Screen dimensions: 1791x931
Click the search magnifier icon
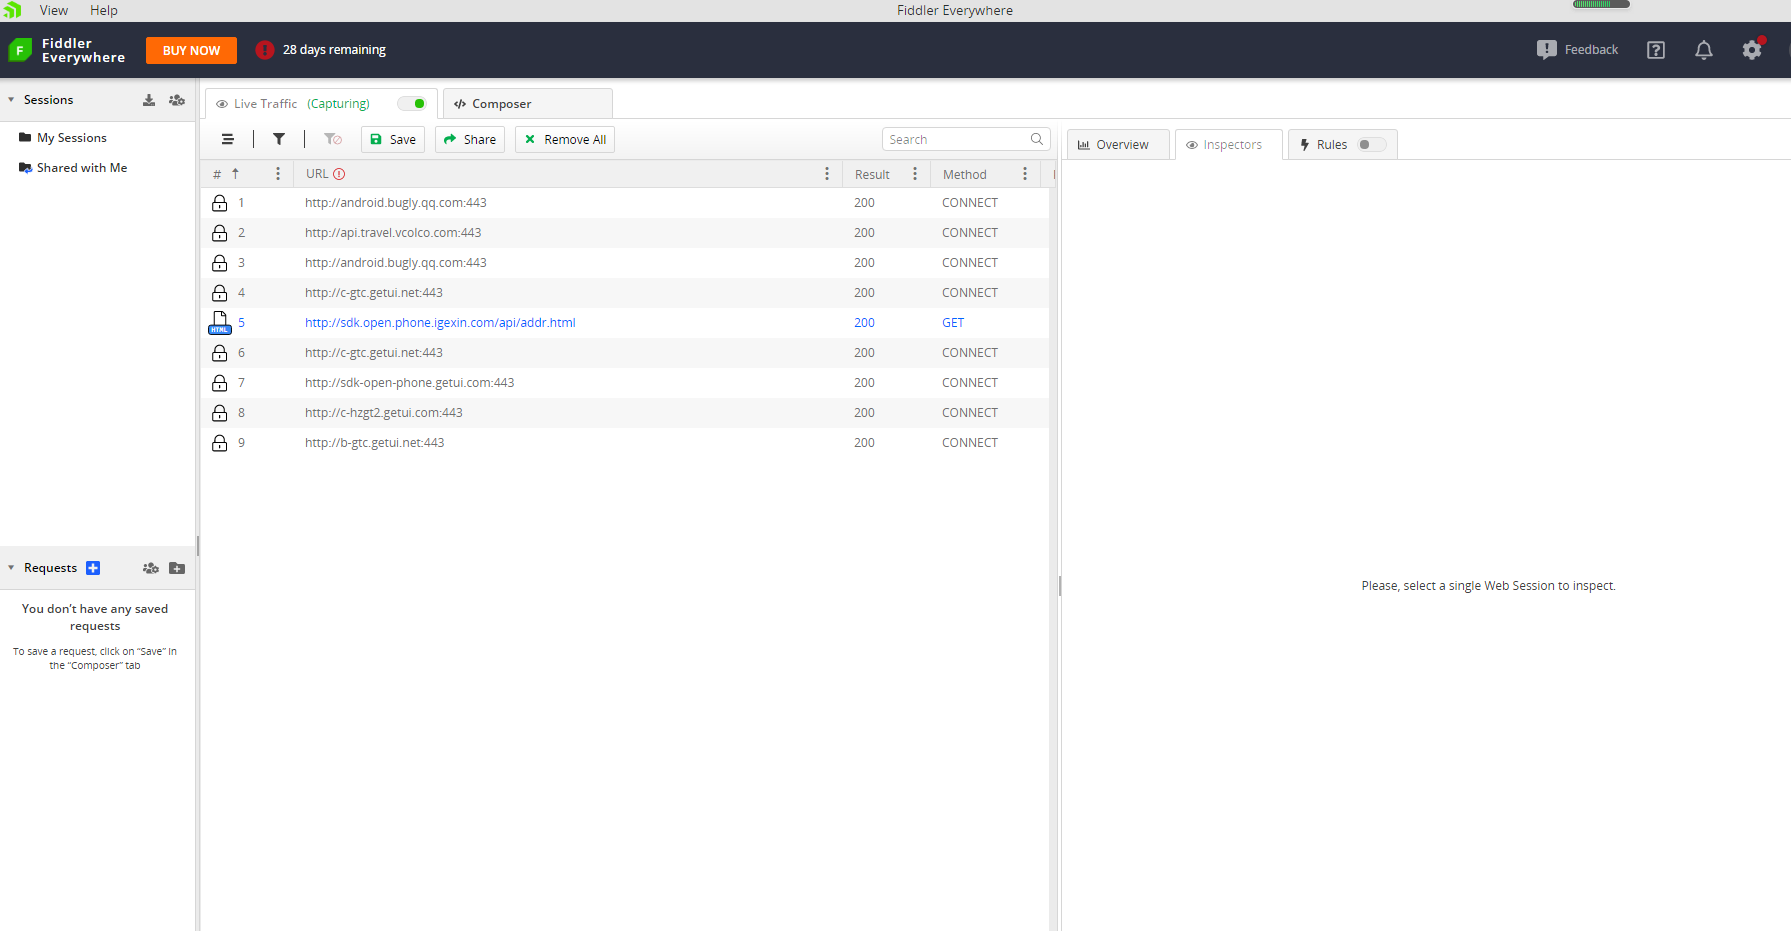point(1037,139)
